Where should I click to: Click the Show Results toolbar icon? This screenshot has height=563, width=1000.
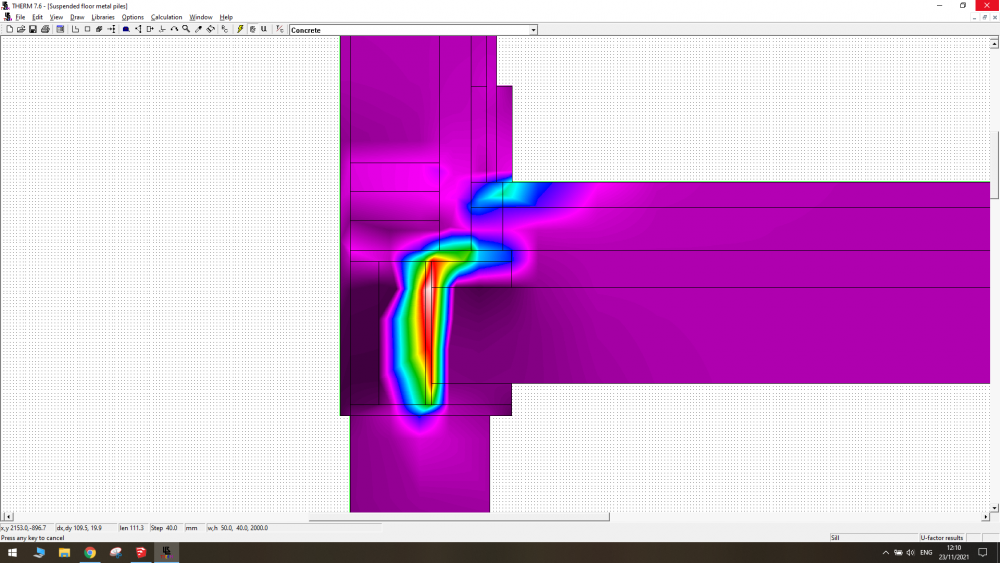click(x=253, y=29)
